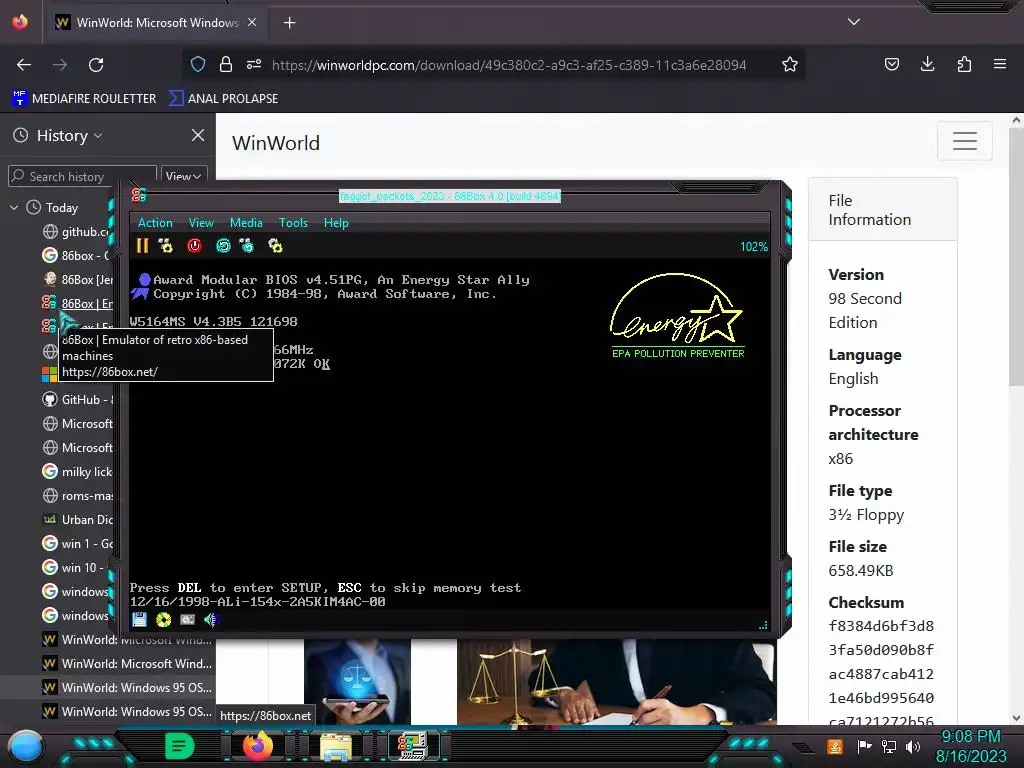1024x768 pixels.
Task: Open github.c... history entry
Action: click(x=77, y=232)
